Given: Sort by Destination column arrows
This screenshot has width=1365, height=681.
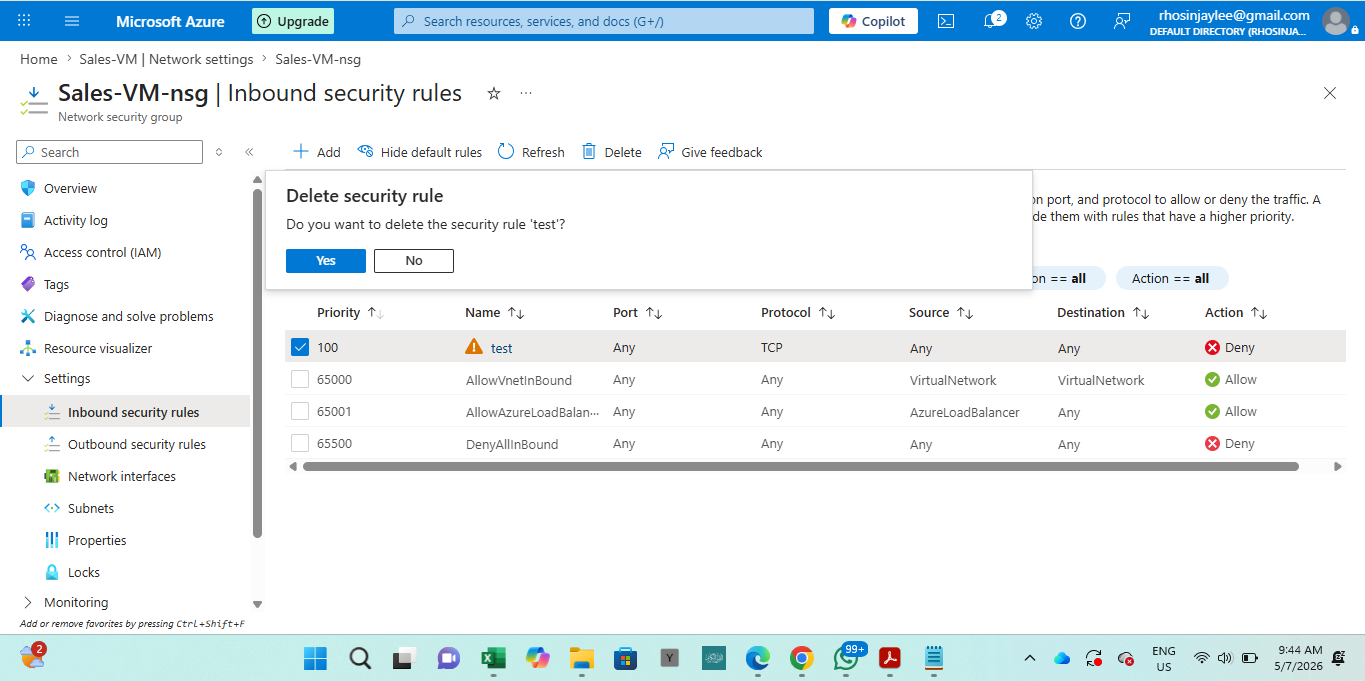Looking at the screenshot, I should click(1141, 313).
